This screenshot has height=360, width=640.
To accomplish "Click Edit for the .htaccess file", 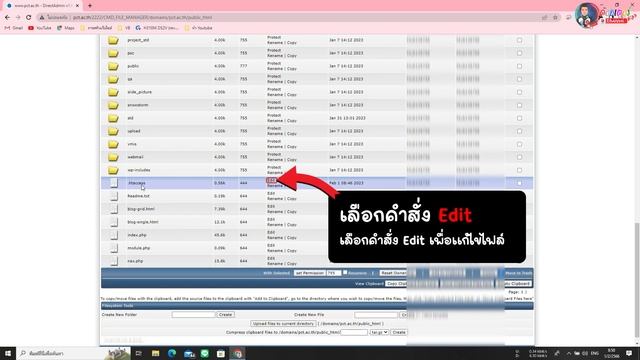I will [x=271, y=180].
